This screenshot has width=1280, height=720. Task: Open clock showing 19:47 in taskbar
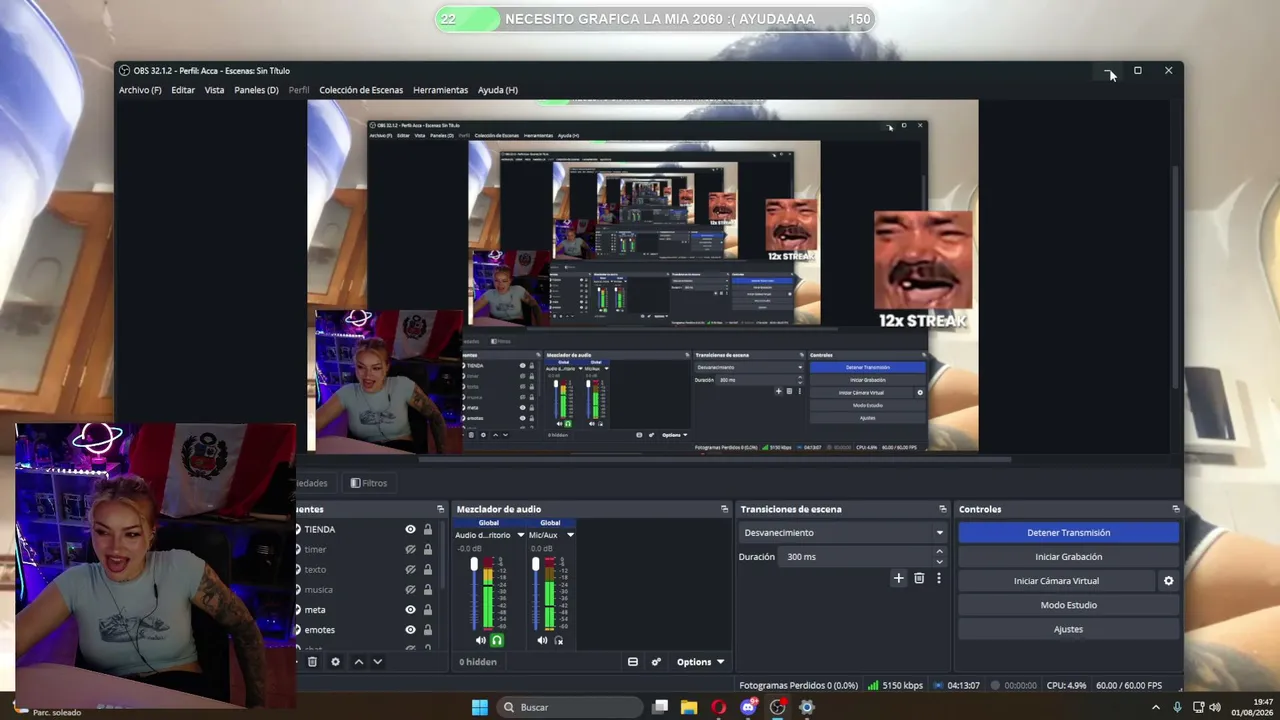pos(1251,707)
